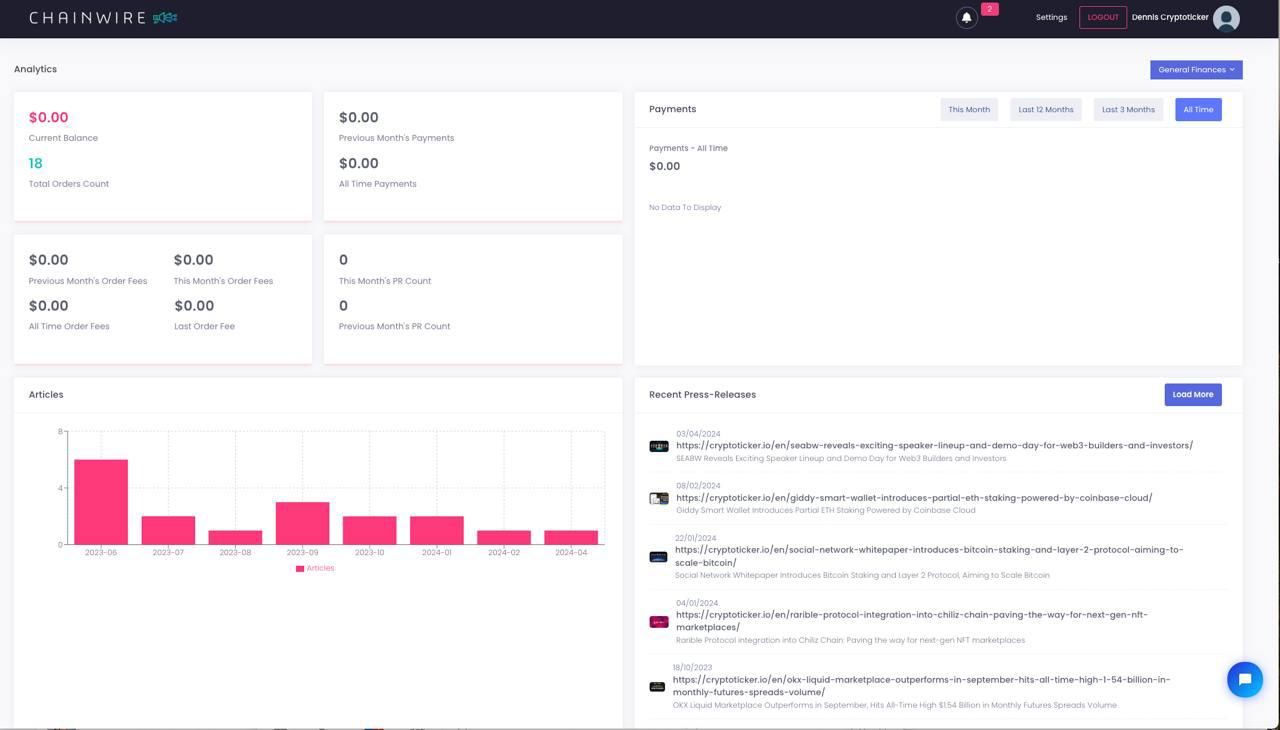Click the user profile avatar

[1226, 18]
